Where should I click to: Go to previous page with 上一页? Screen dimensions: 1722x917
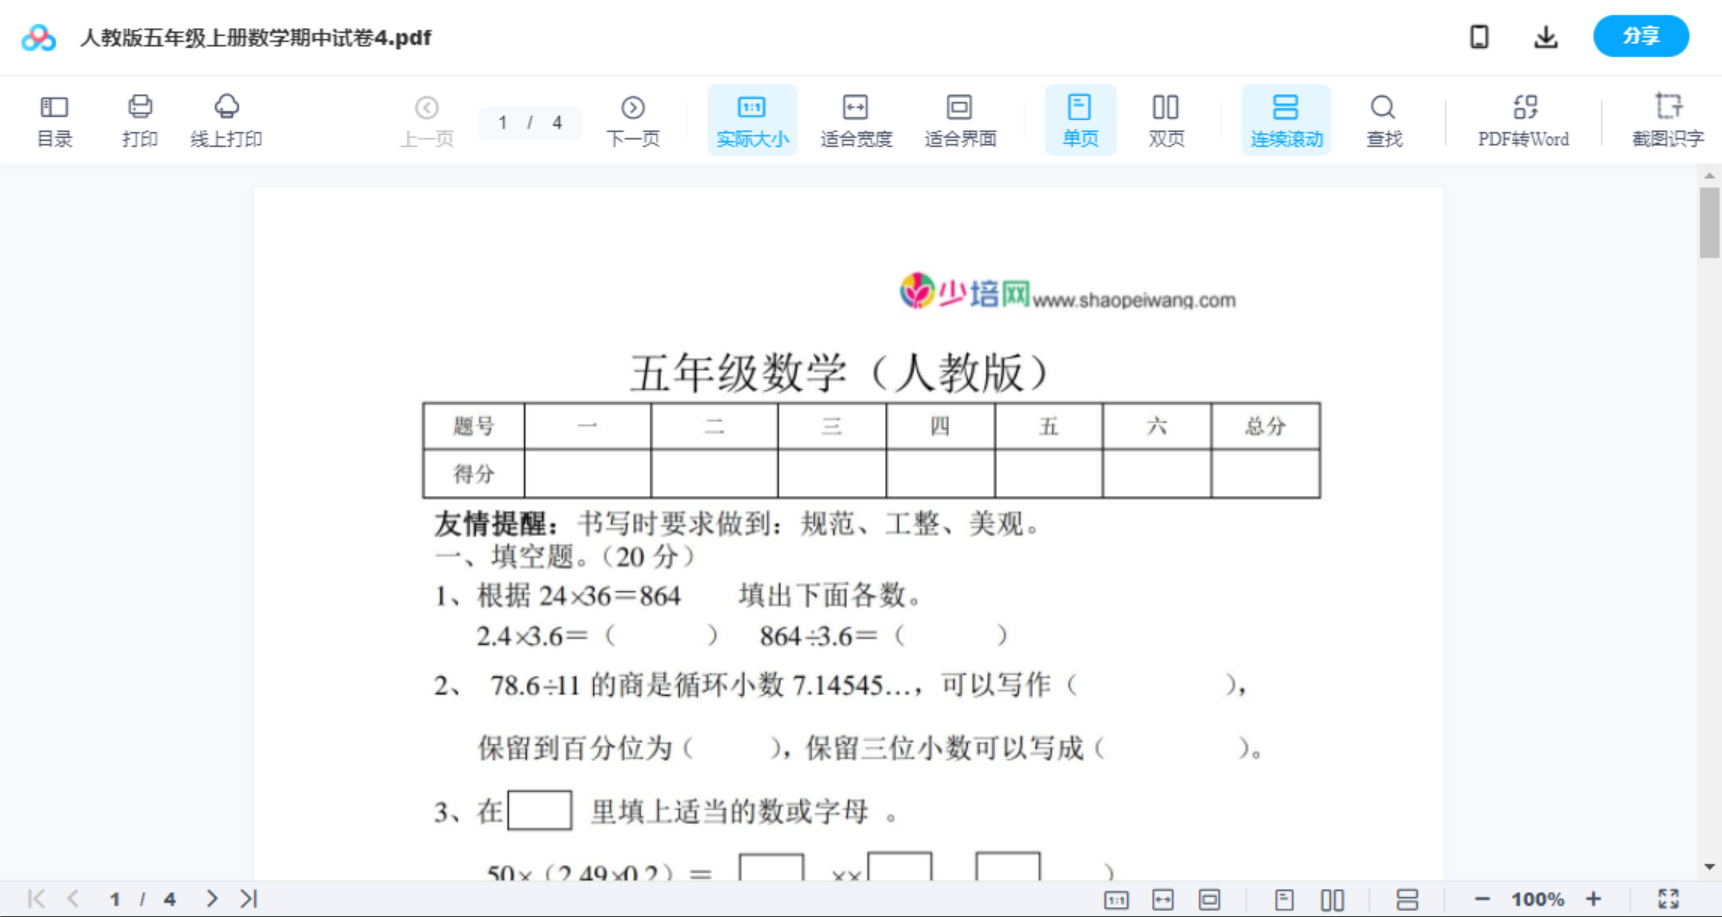click(427, 121)
